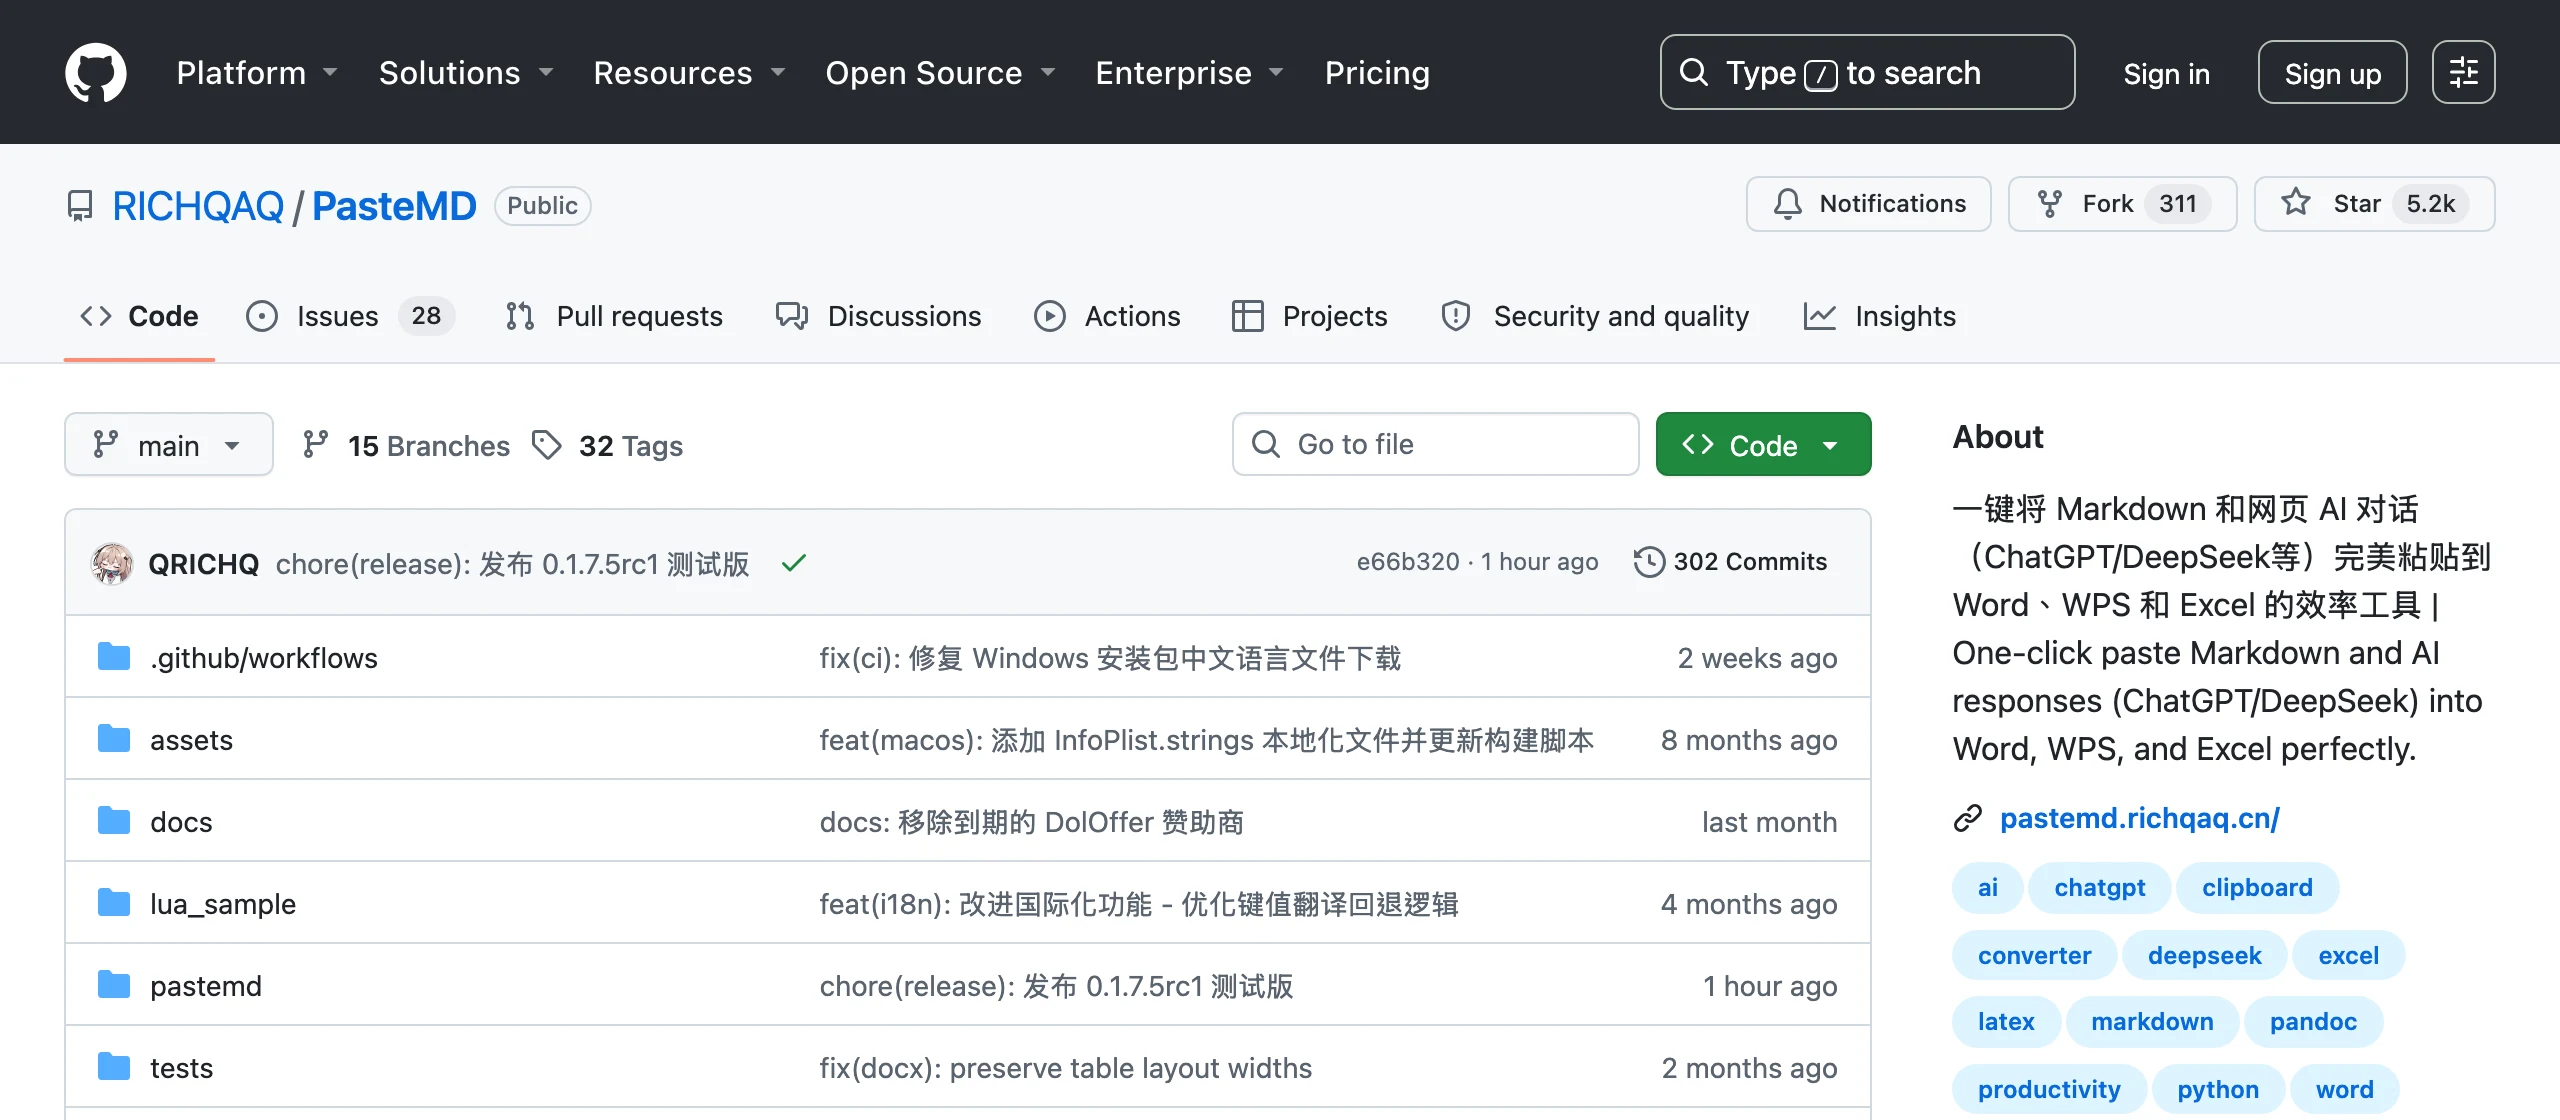Open the main branch selector dropdown
The width and height of the screenshot is (2560, 1120).
click(169, 445)
